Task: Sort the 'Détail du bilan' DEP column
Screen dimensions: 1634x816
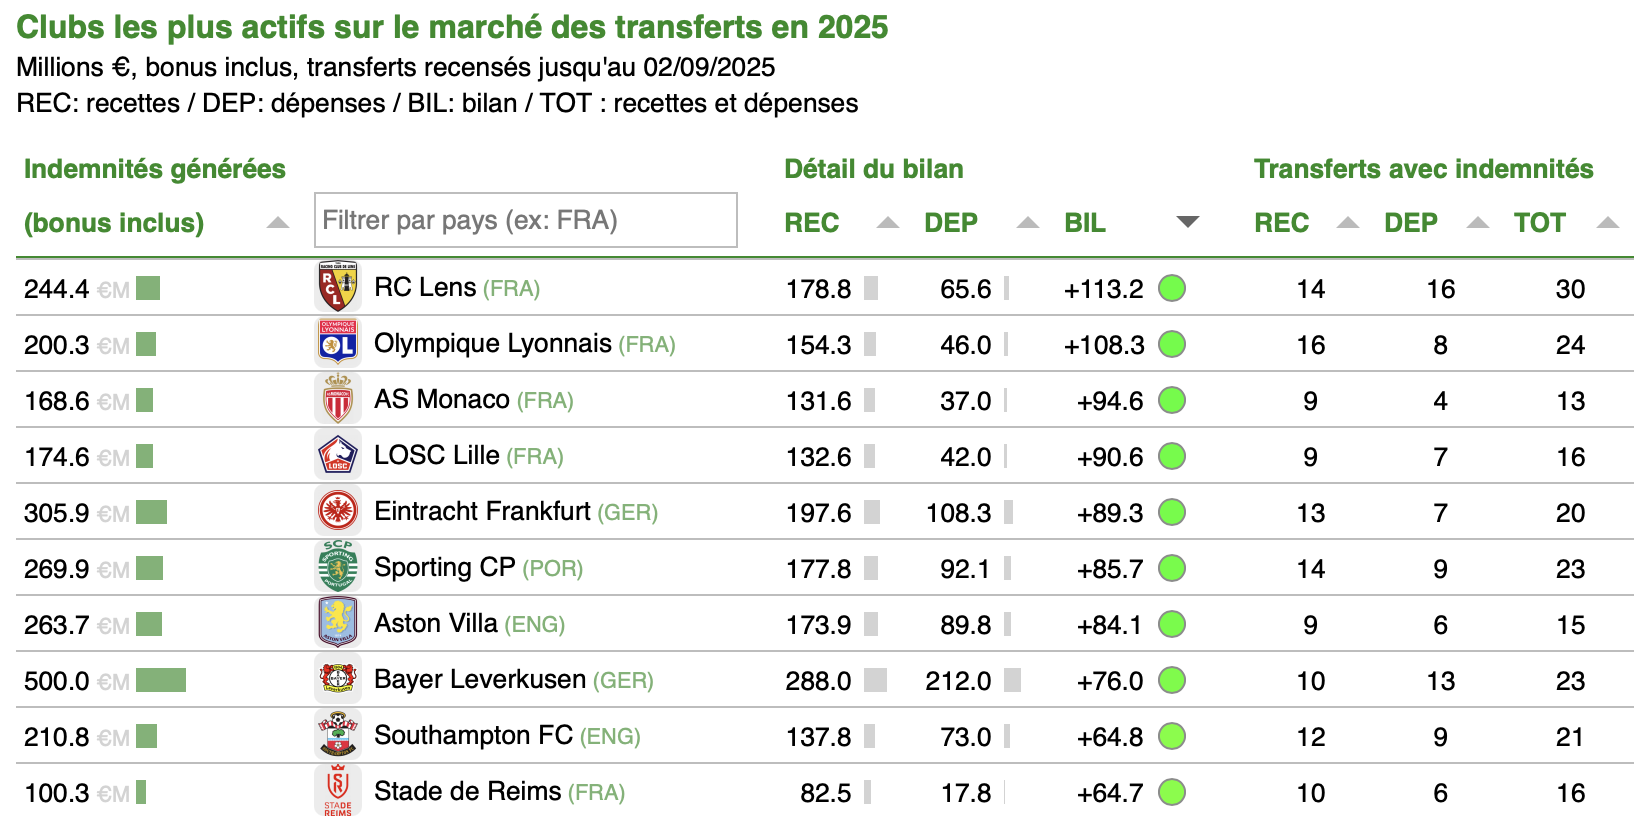Action: 1027,223
